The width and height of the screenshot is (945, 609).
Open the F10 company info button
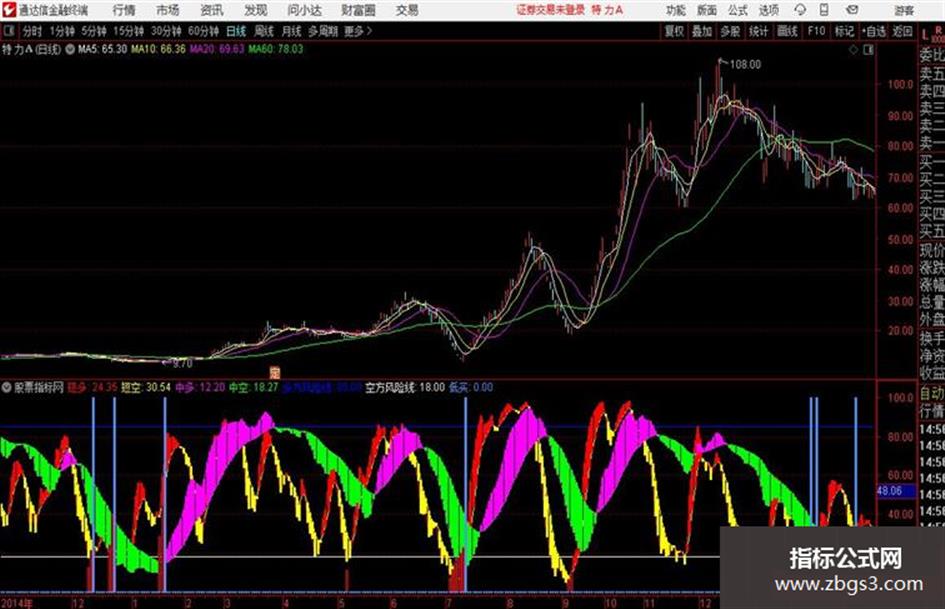pos(816,31)
